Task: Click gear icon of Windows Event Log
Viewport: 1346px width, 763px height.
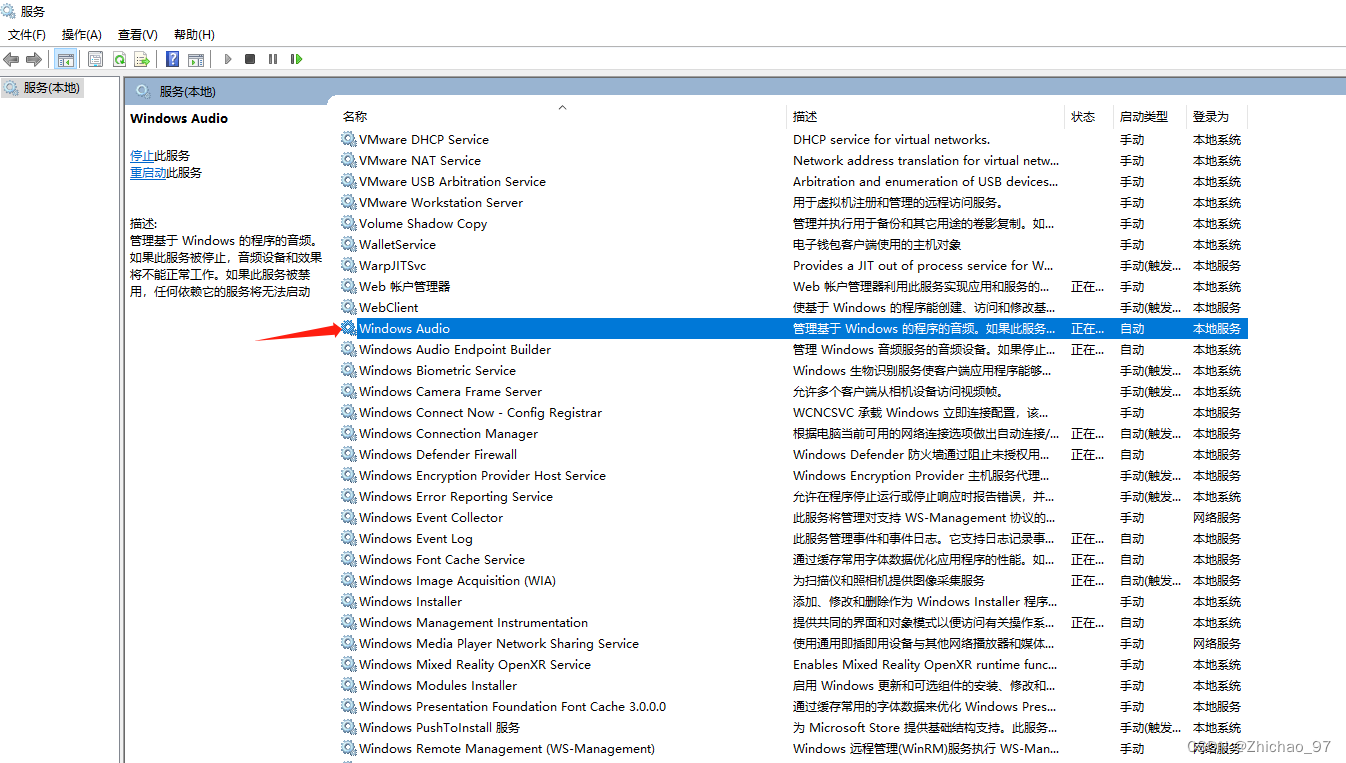Action: (x=348, y=538)
